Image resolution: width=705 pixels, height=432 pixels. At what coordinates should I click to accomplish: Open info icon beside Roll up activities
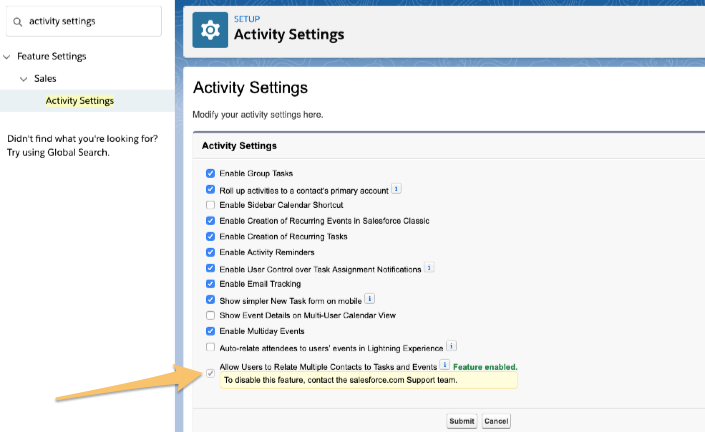tap(397, 188)
